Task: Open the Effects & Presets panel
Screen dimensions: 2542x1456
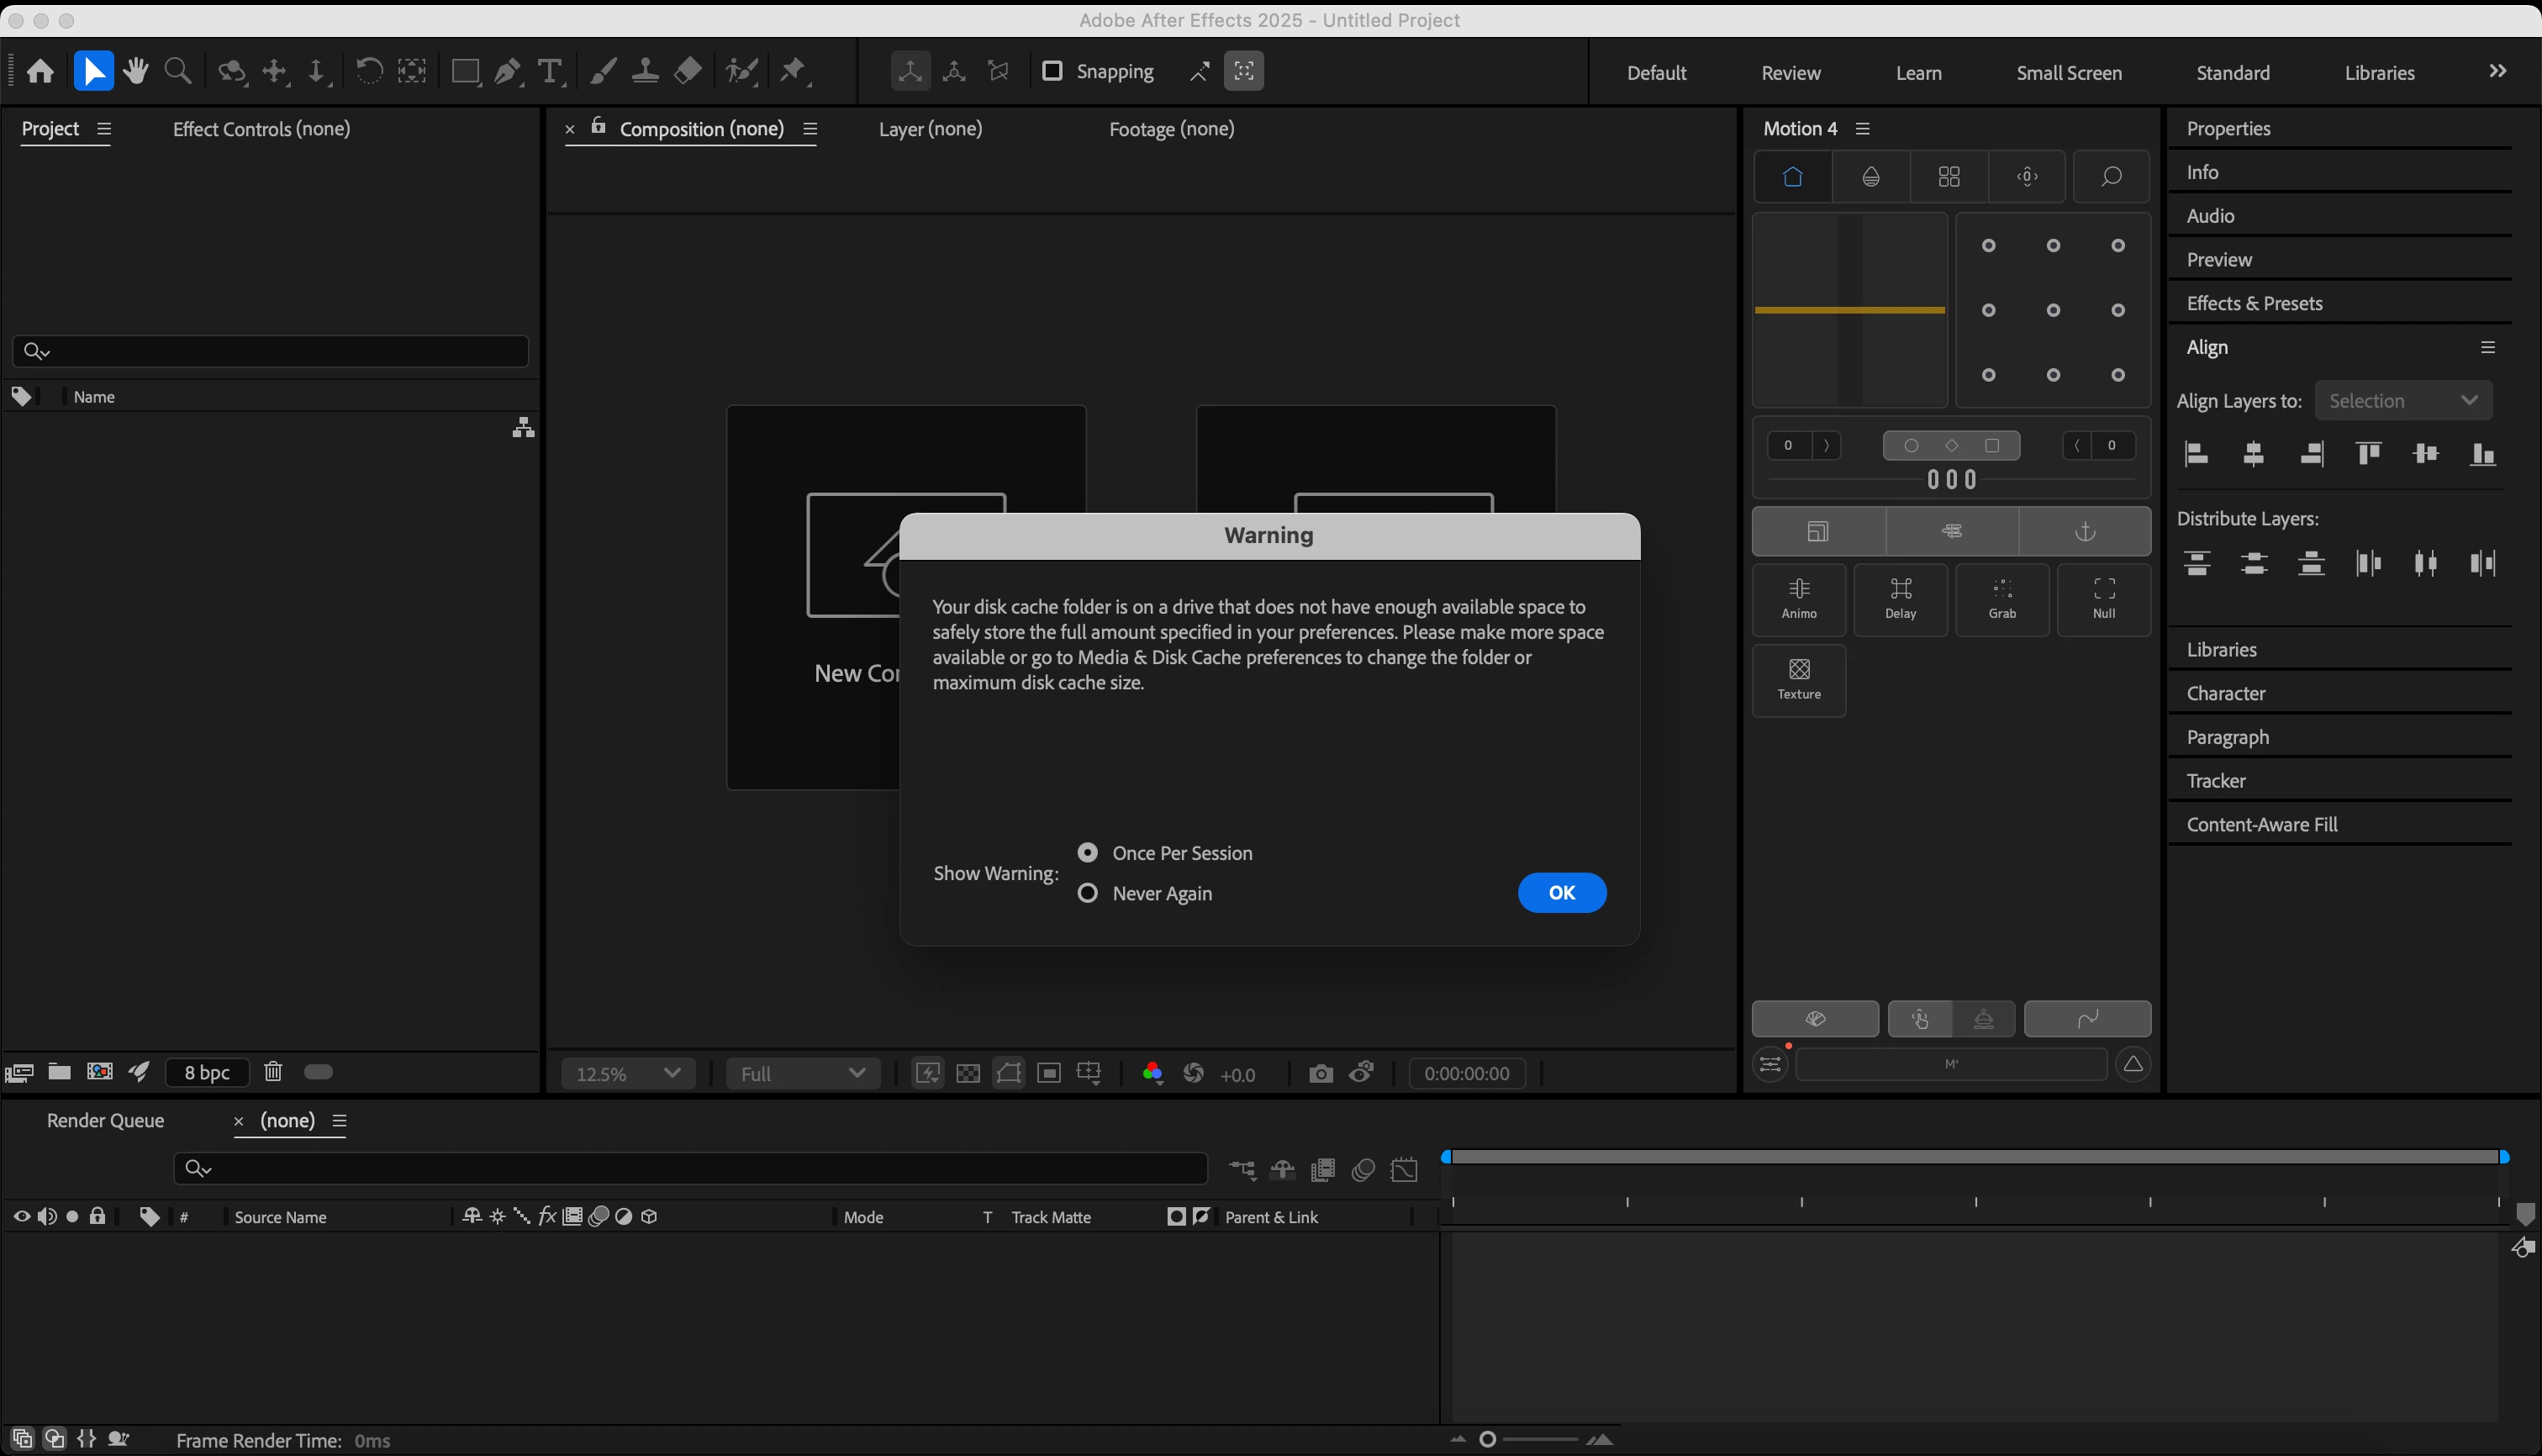Action: (x=2254, y=303)
